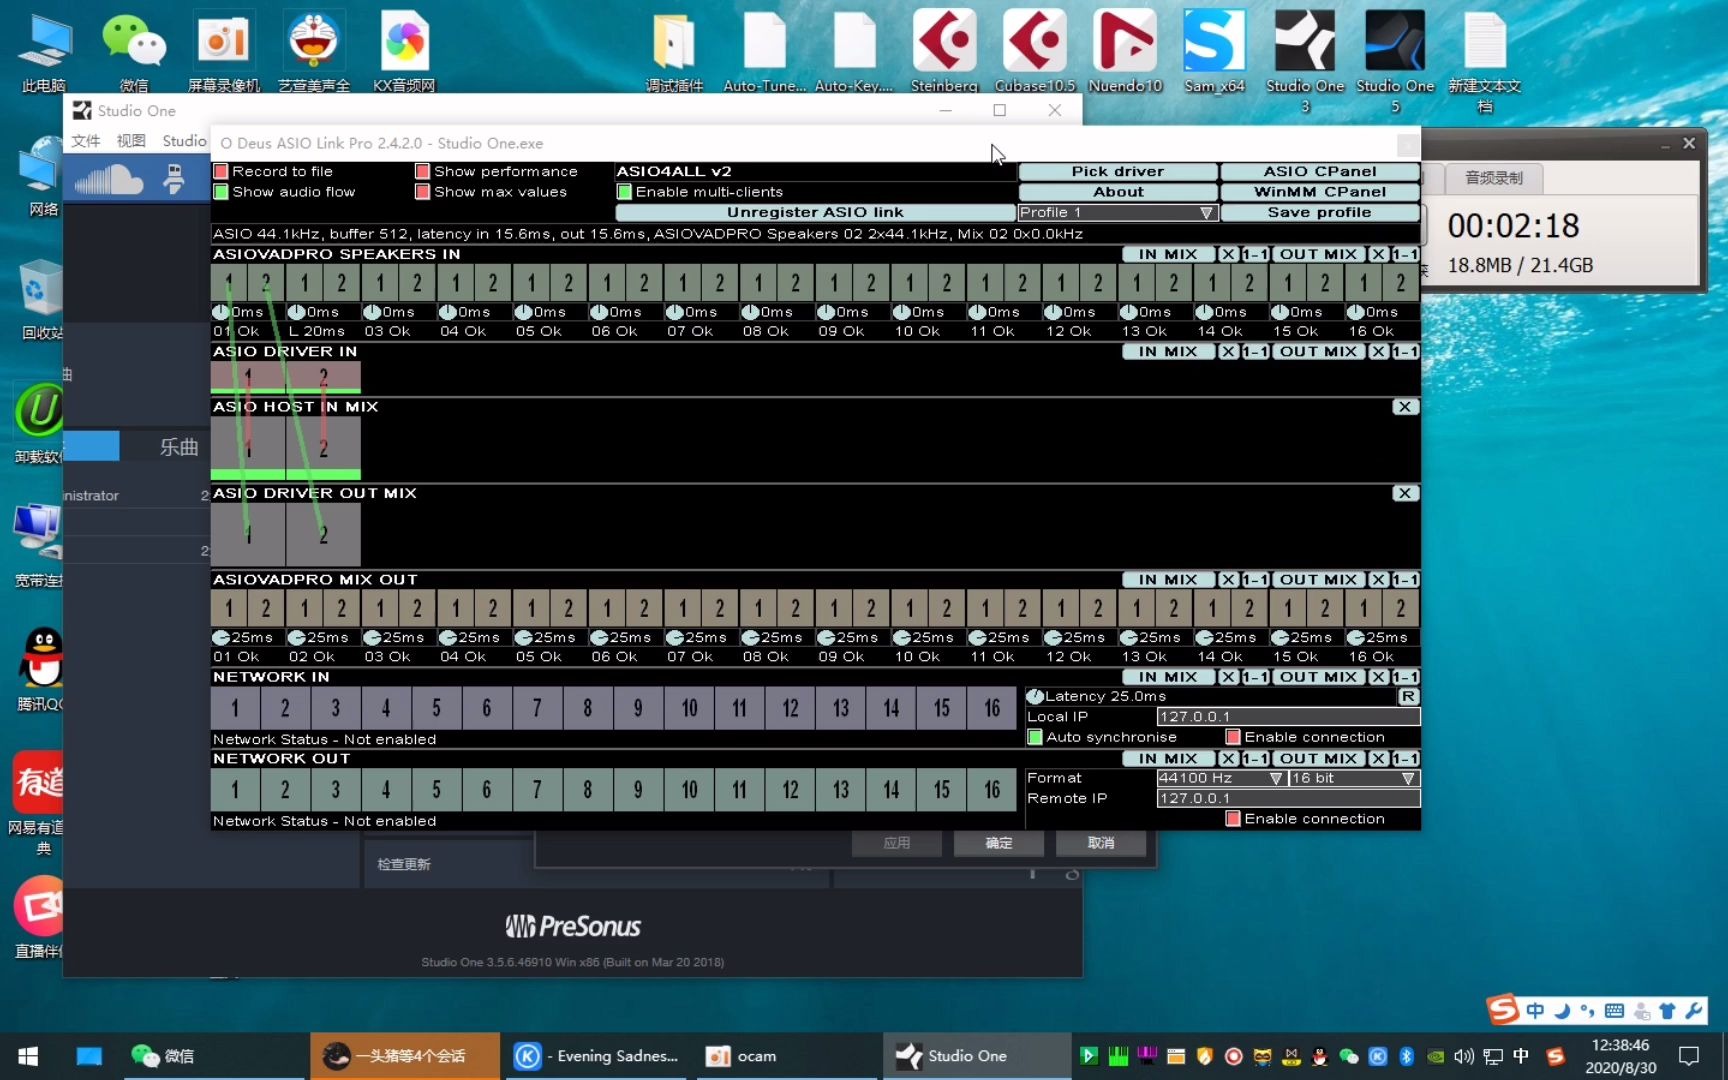
Task: Select the 音频录制 tab in recorder window
Action: [x=1494, y=178]
